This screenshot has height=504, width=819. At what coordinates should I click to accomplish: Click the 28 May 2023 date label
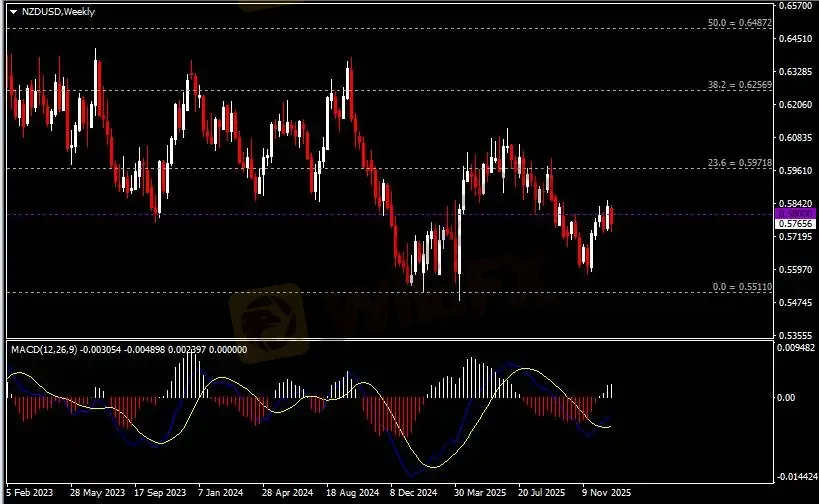(x=97, y=493)
